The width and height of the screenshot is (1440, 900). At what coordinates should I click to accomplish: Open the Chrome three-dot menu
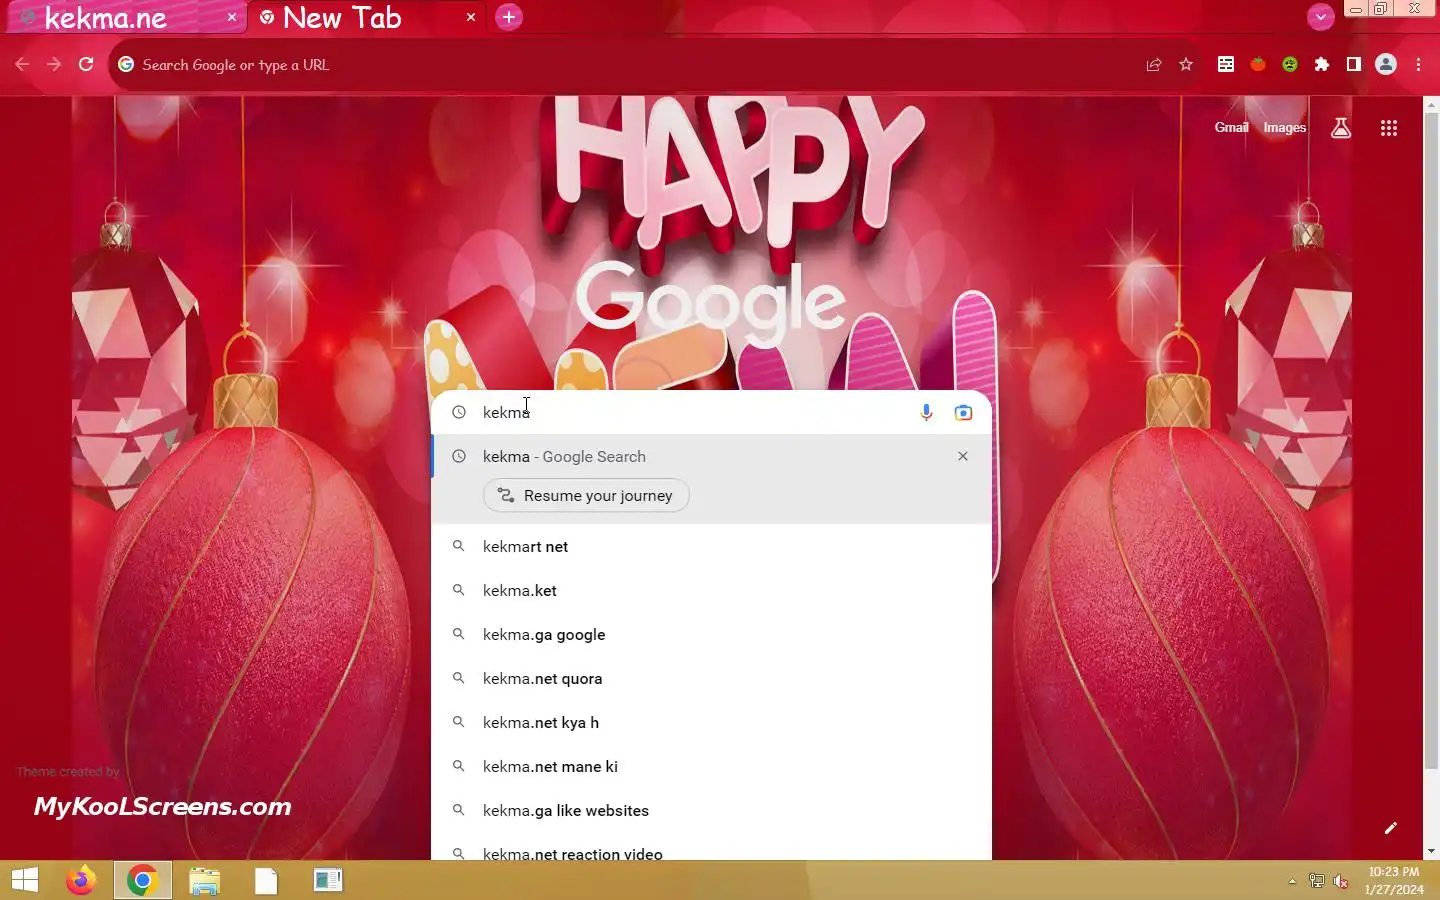pos(1418,64)
